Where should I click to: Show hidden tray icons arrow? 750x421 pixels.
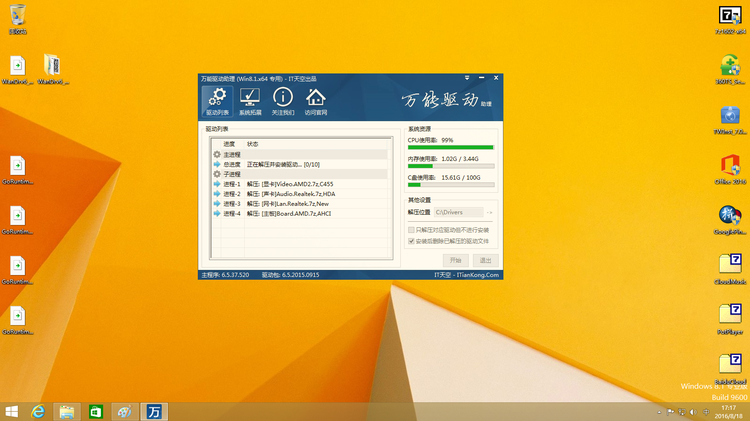[659, 412]
